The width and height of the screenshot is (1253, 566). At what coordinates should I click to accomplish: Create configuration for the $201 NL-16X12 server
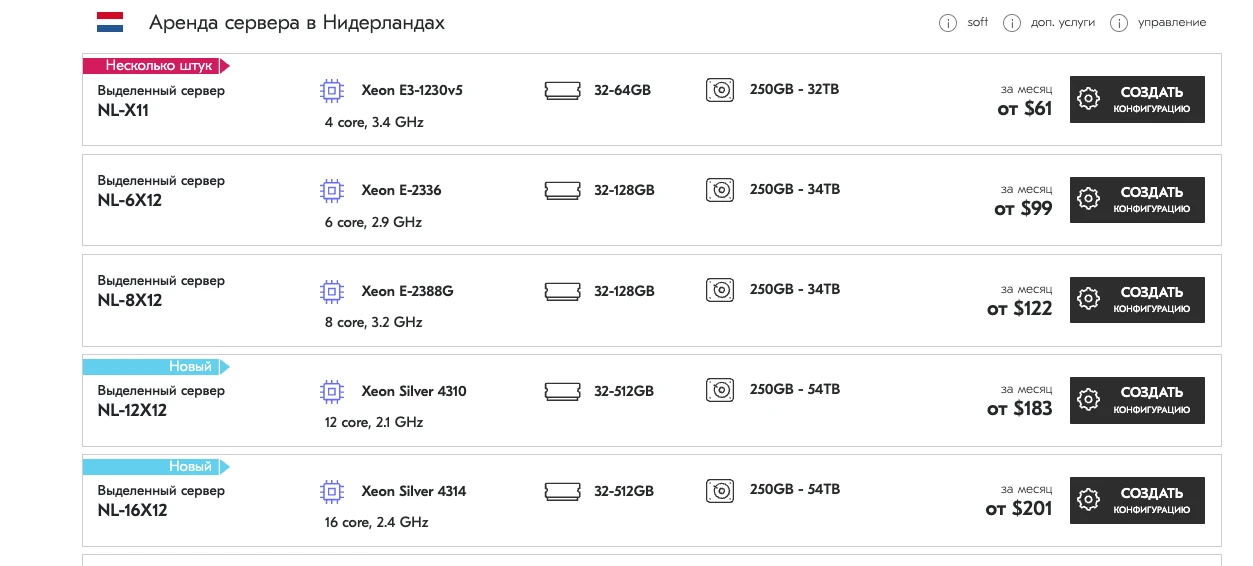(x=1137, y=500)
